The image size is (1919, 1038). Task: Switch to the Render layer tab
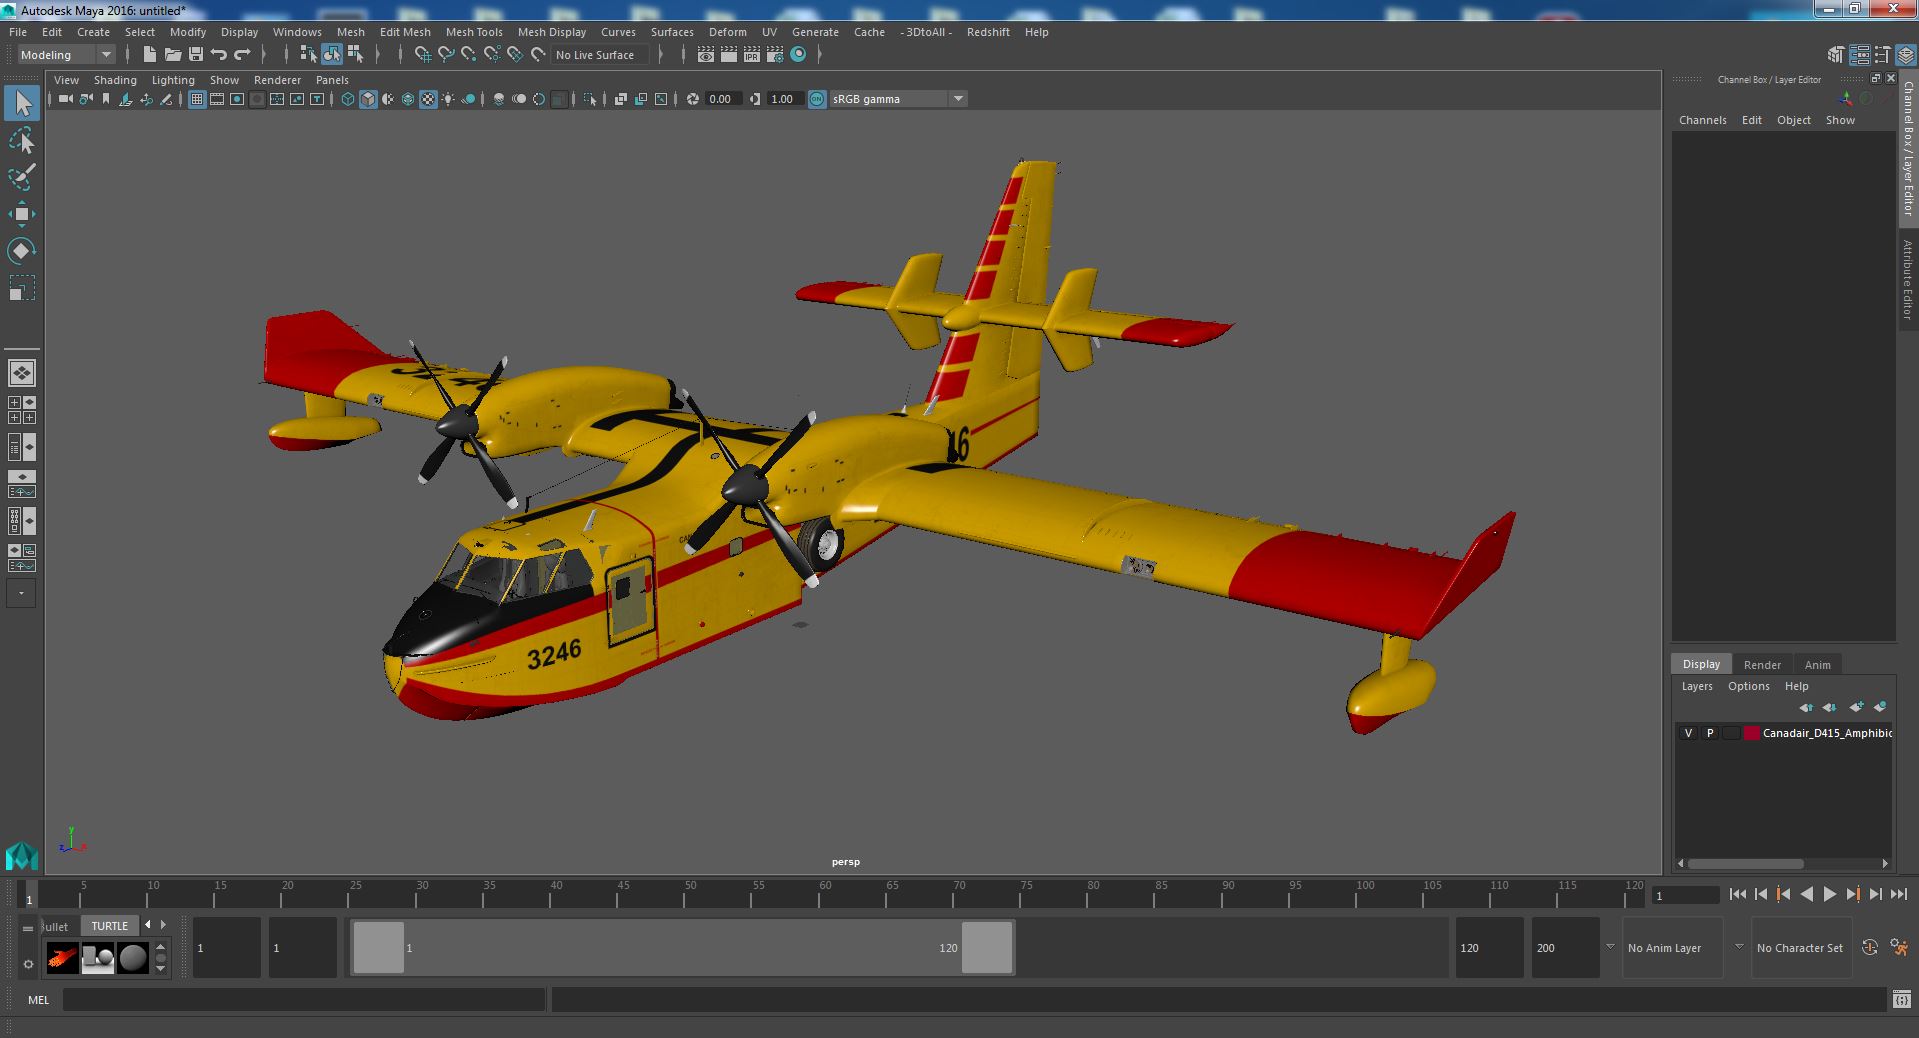click(1762, 665)
